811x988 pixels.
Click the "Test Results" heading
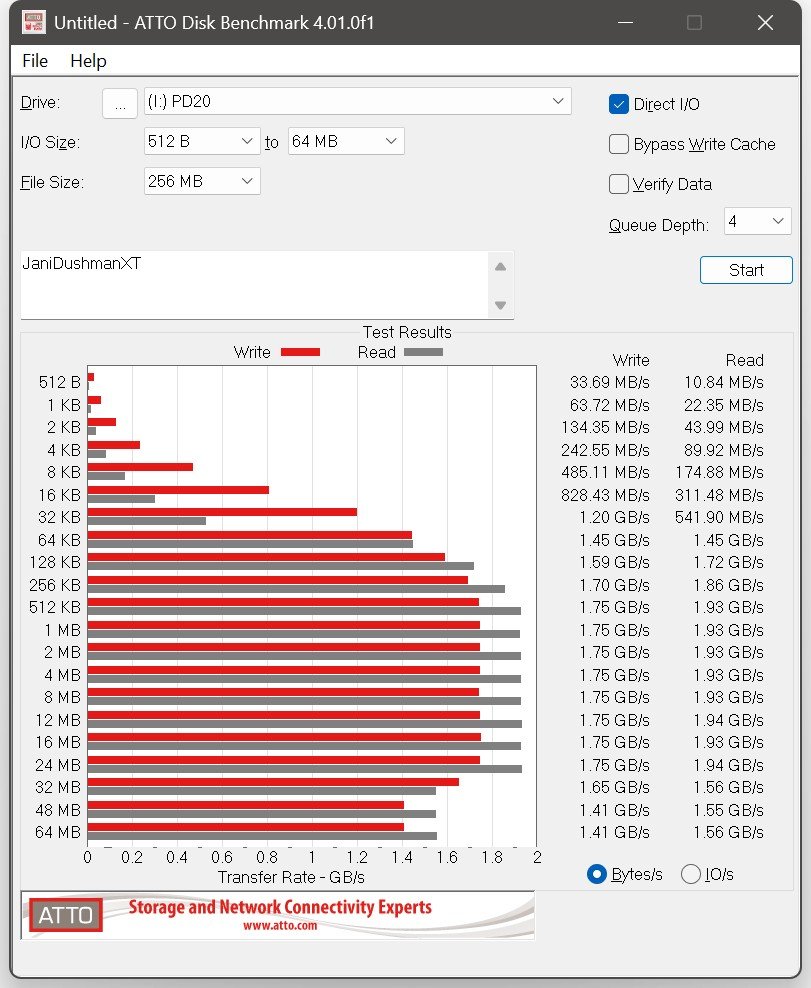pos(407,332)
